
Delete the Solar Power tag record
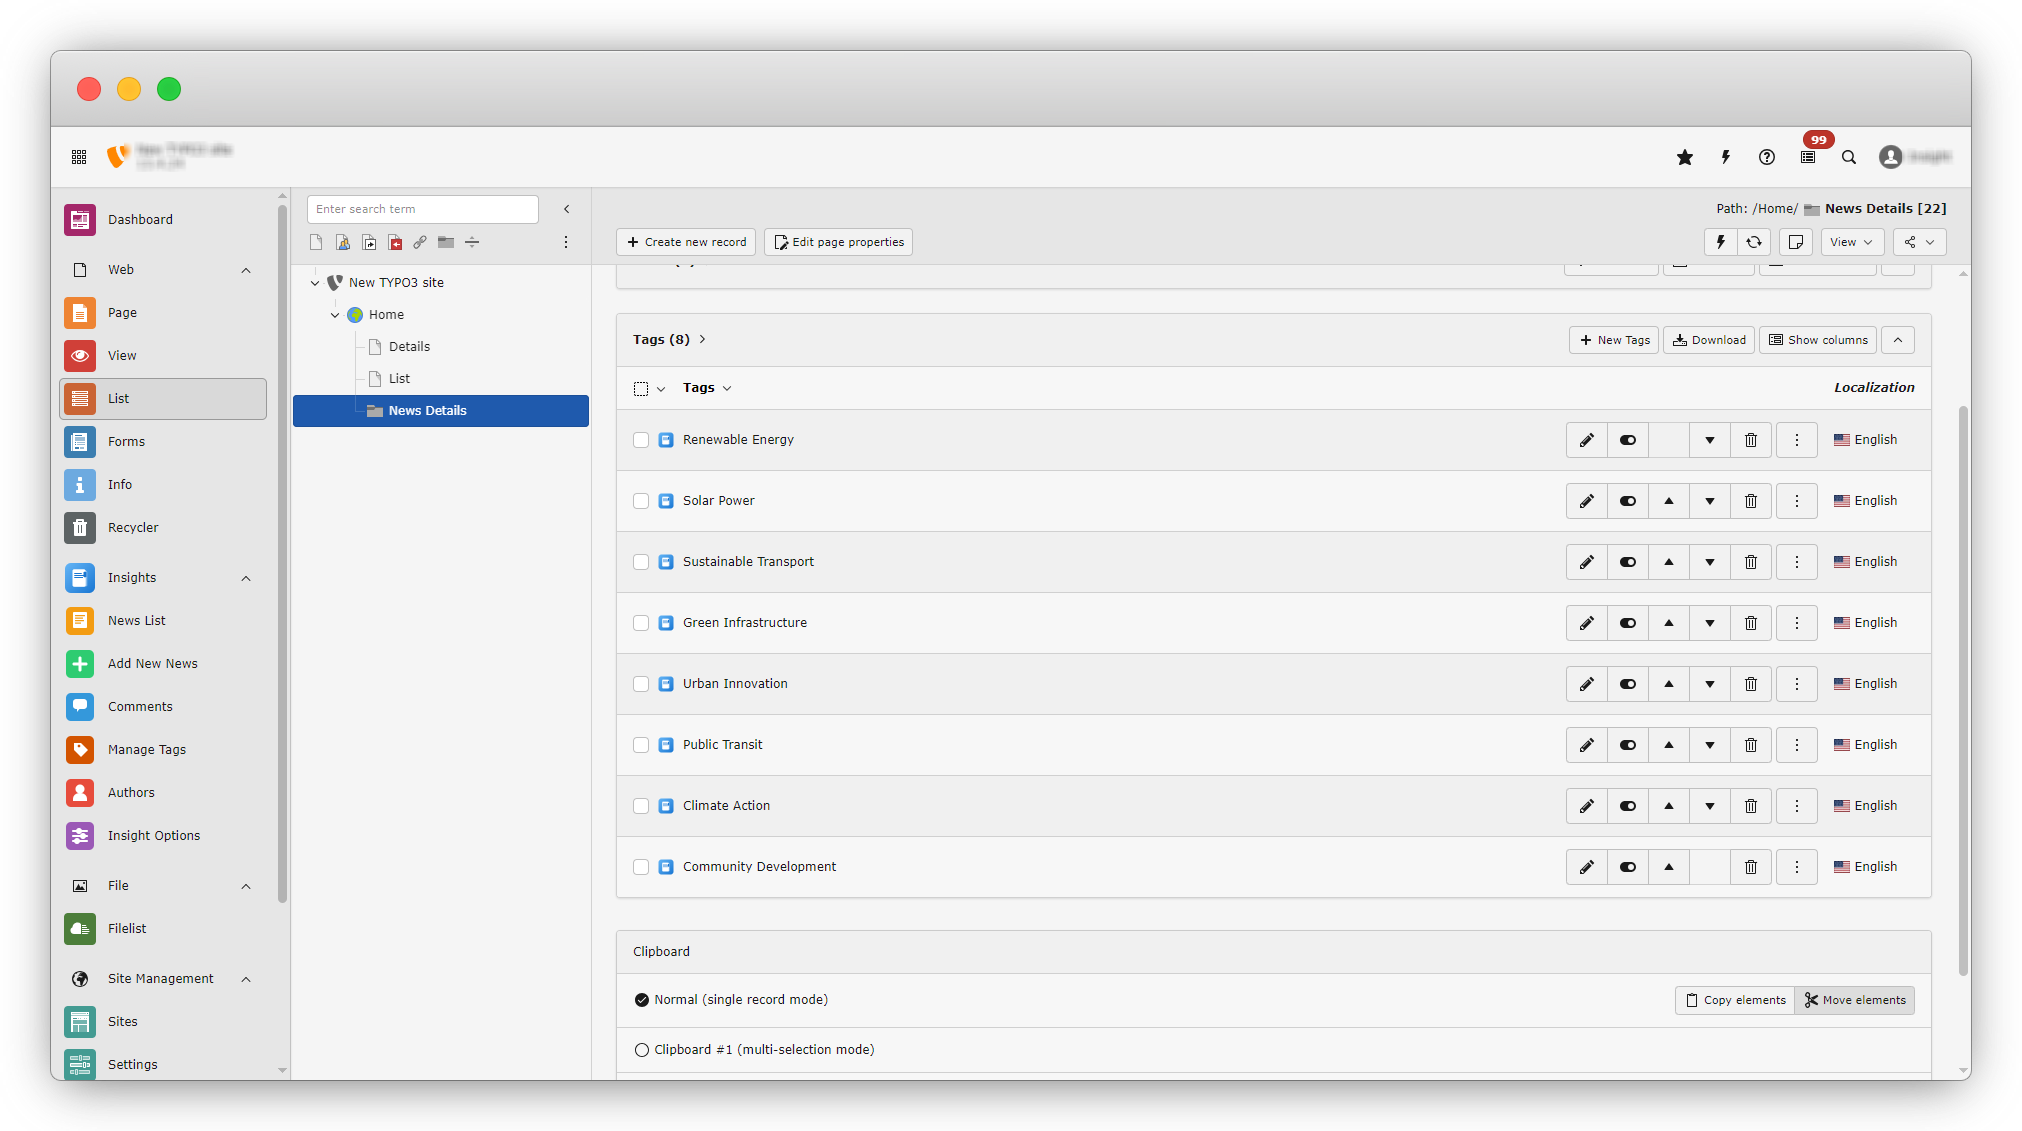pos(1751,501)
